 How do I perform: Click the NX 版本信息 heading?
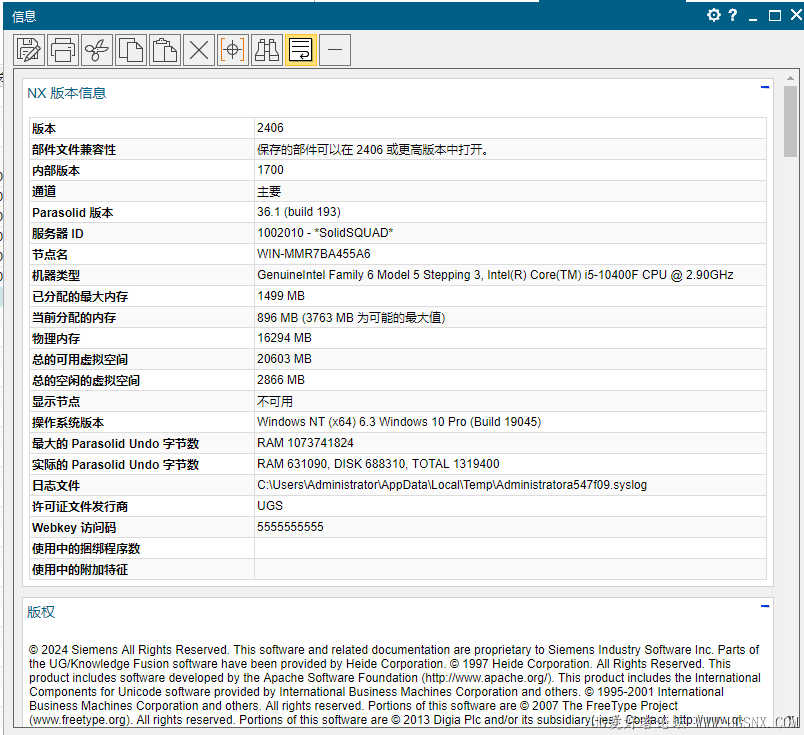[x=67, y=93]
